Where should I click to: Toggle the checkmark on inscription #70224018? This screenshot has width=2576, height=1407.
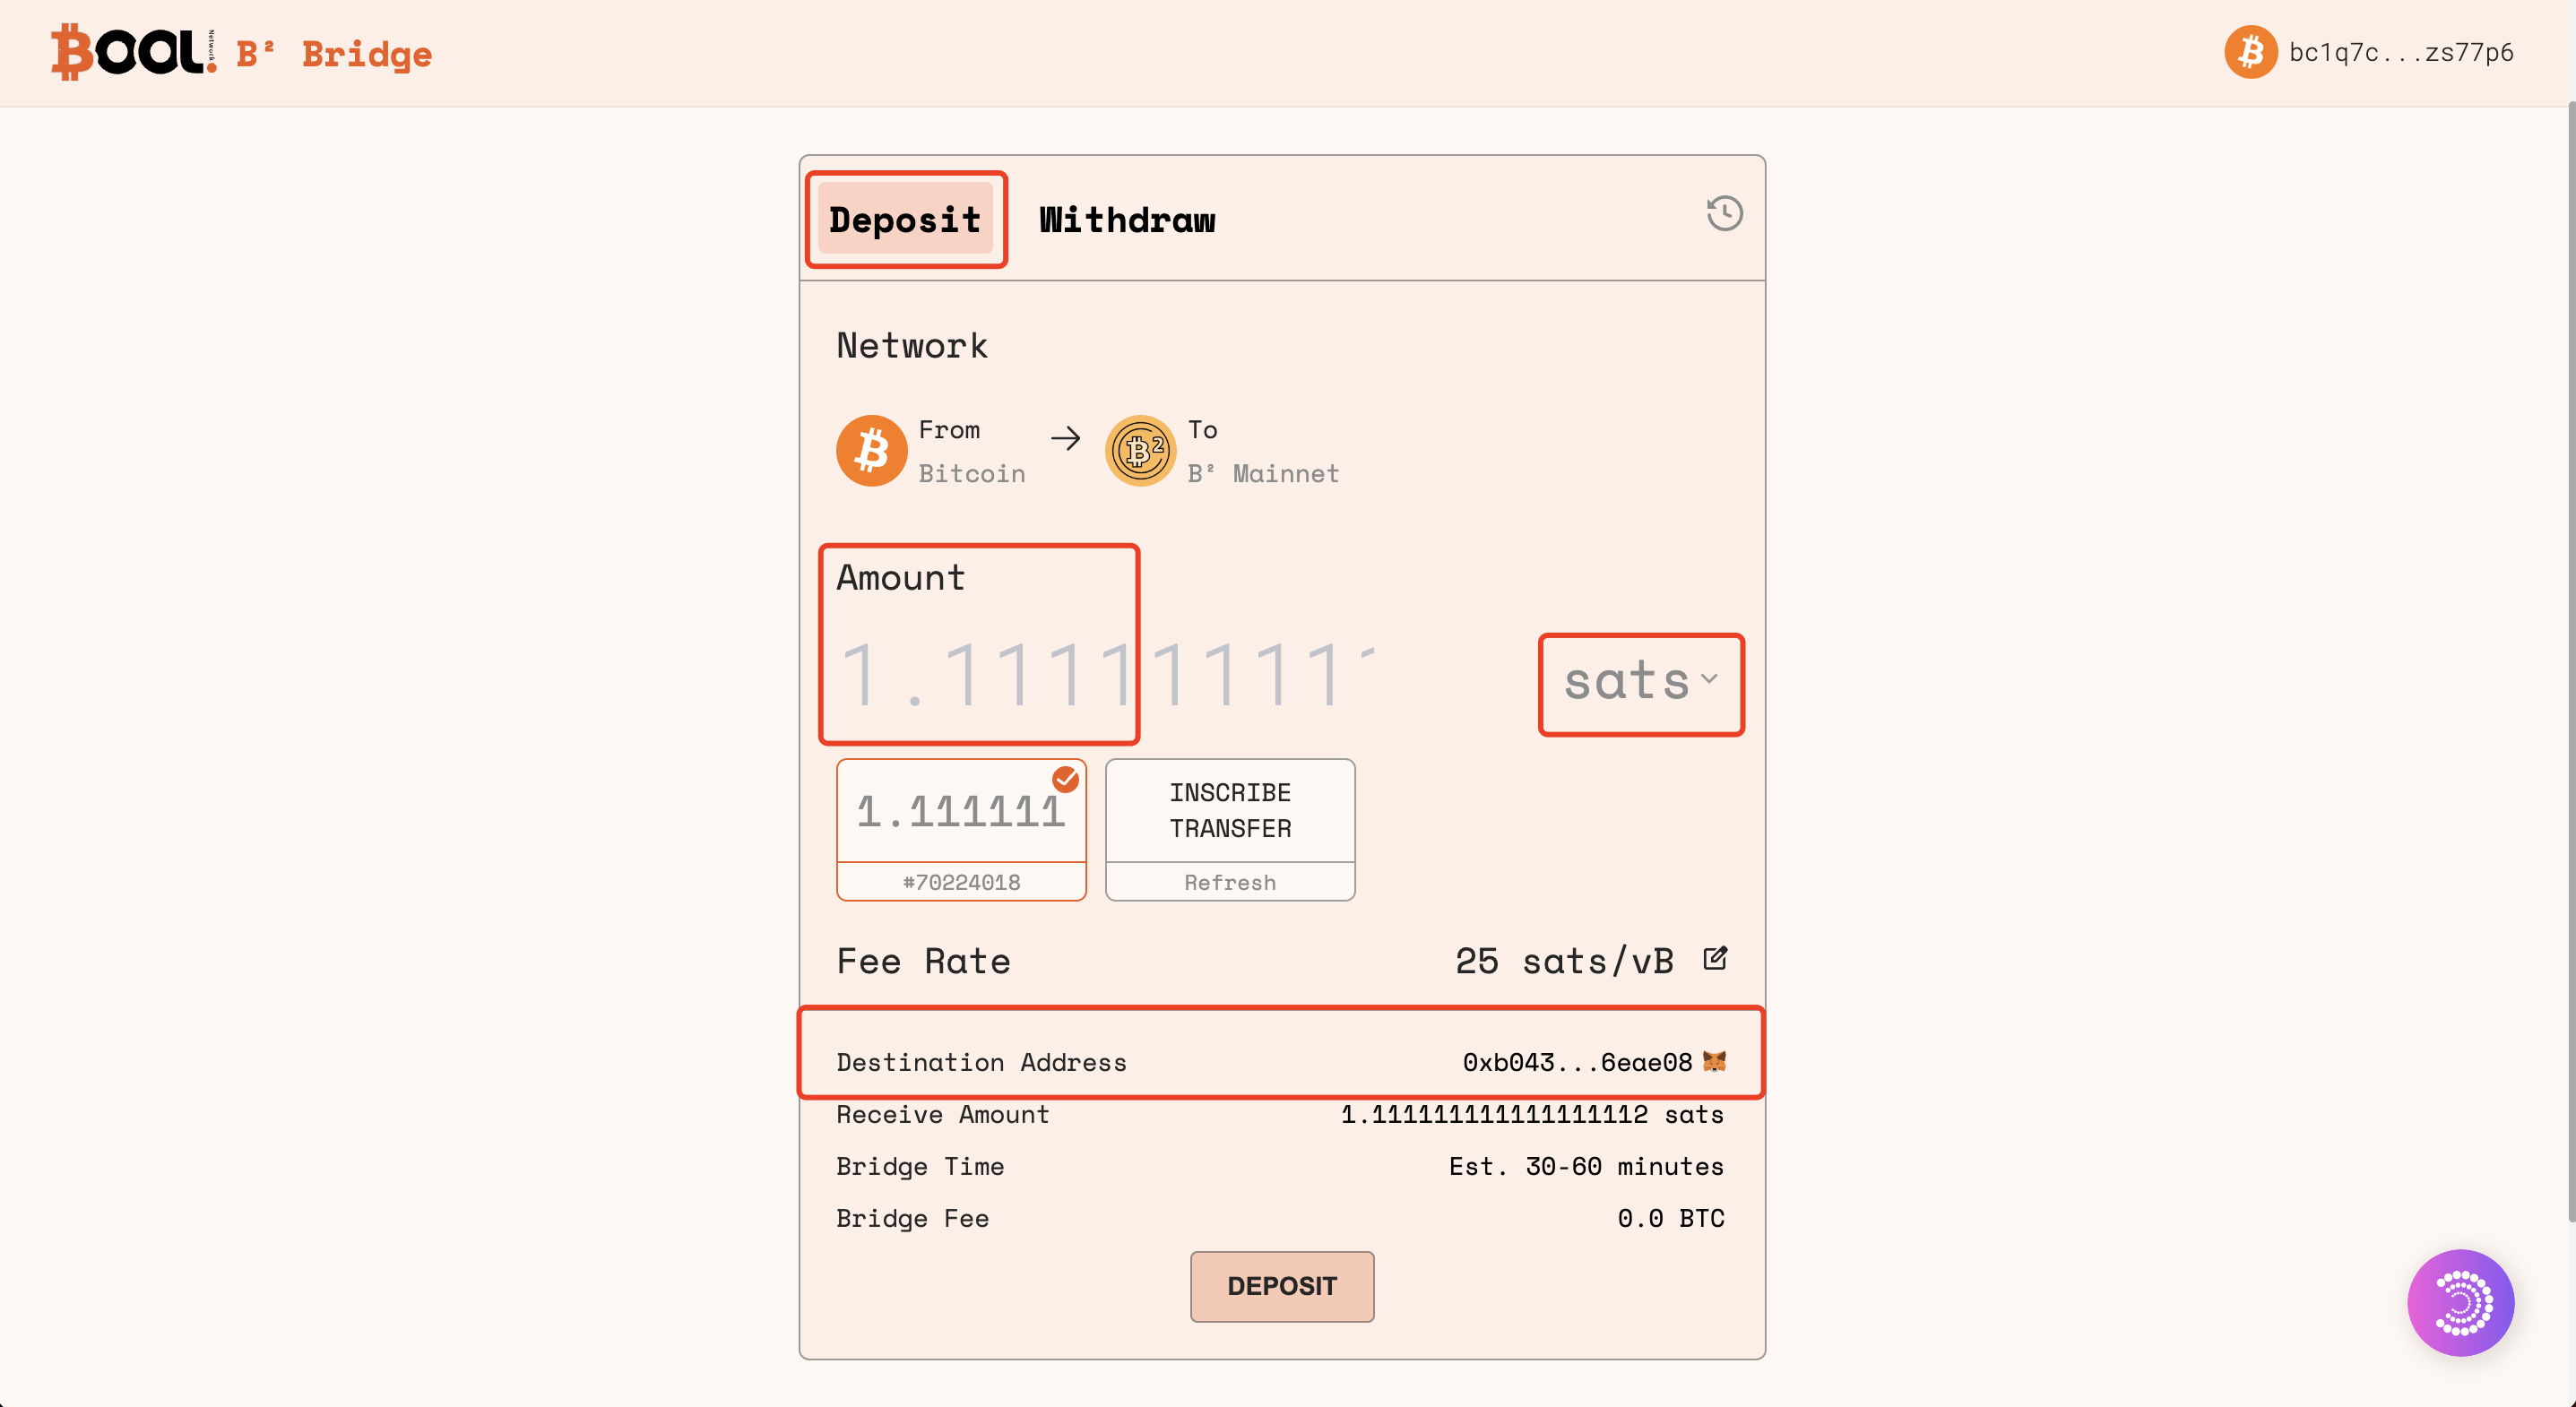(1066, 778)
